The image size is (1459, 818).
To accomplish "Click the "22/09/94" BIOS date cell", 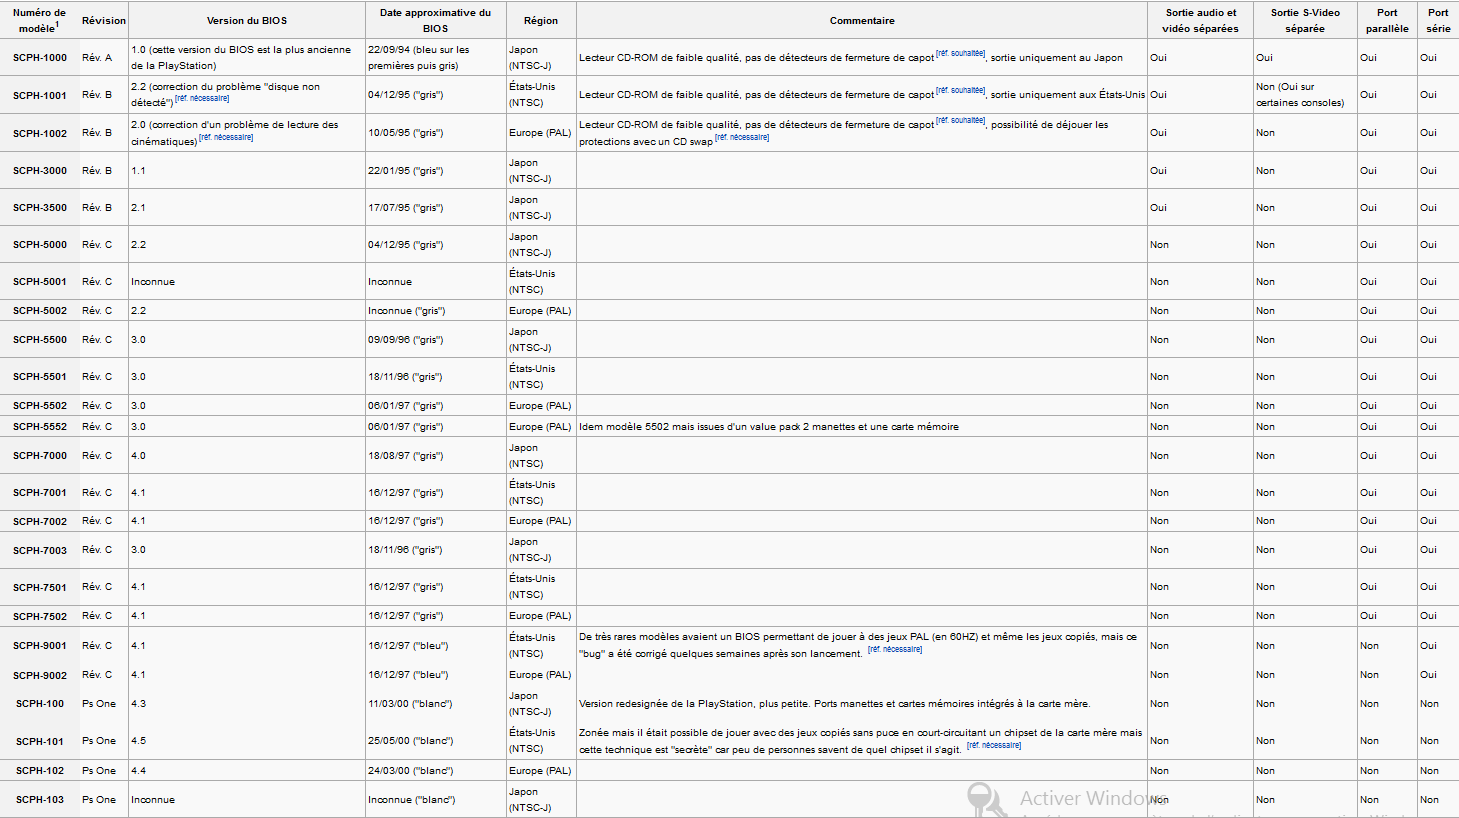I will [436, 58].
